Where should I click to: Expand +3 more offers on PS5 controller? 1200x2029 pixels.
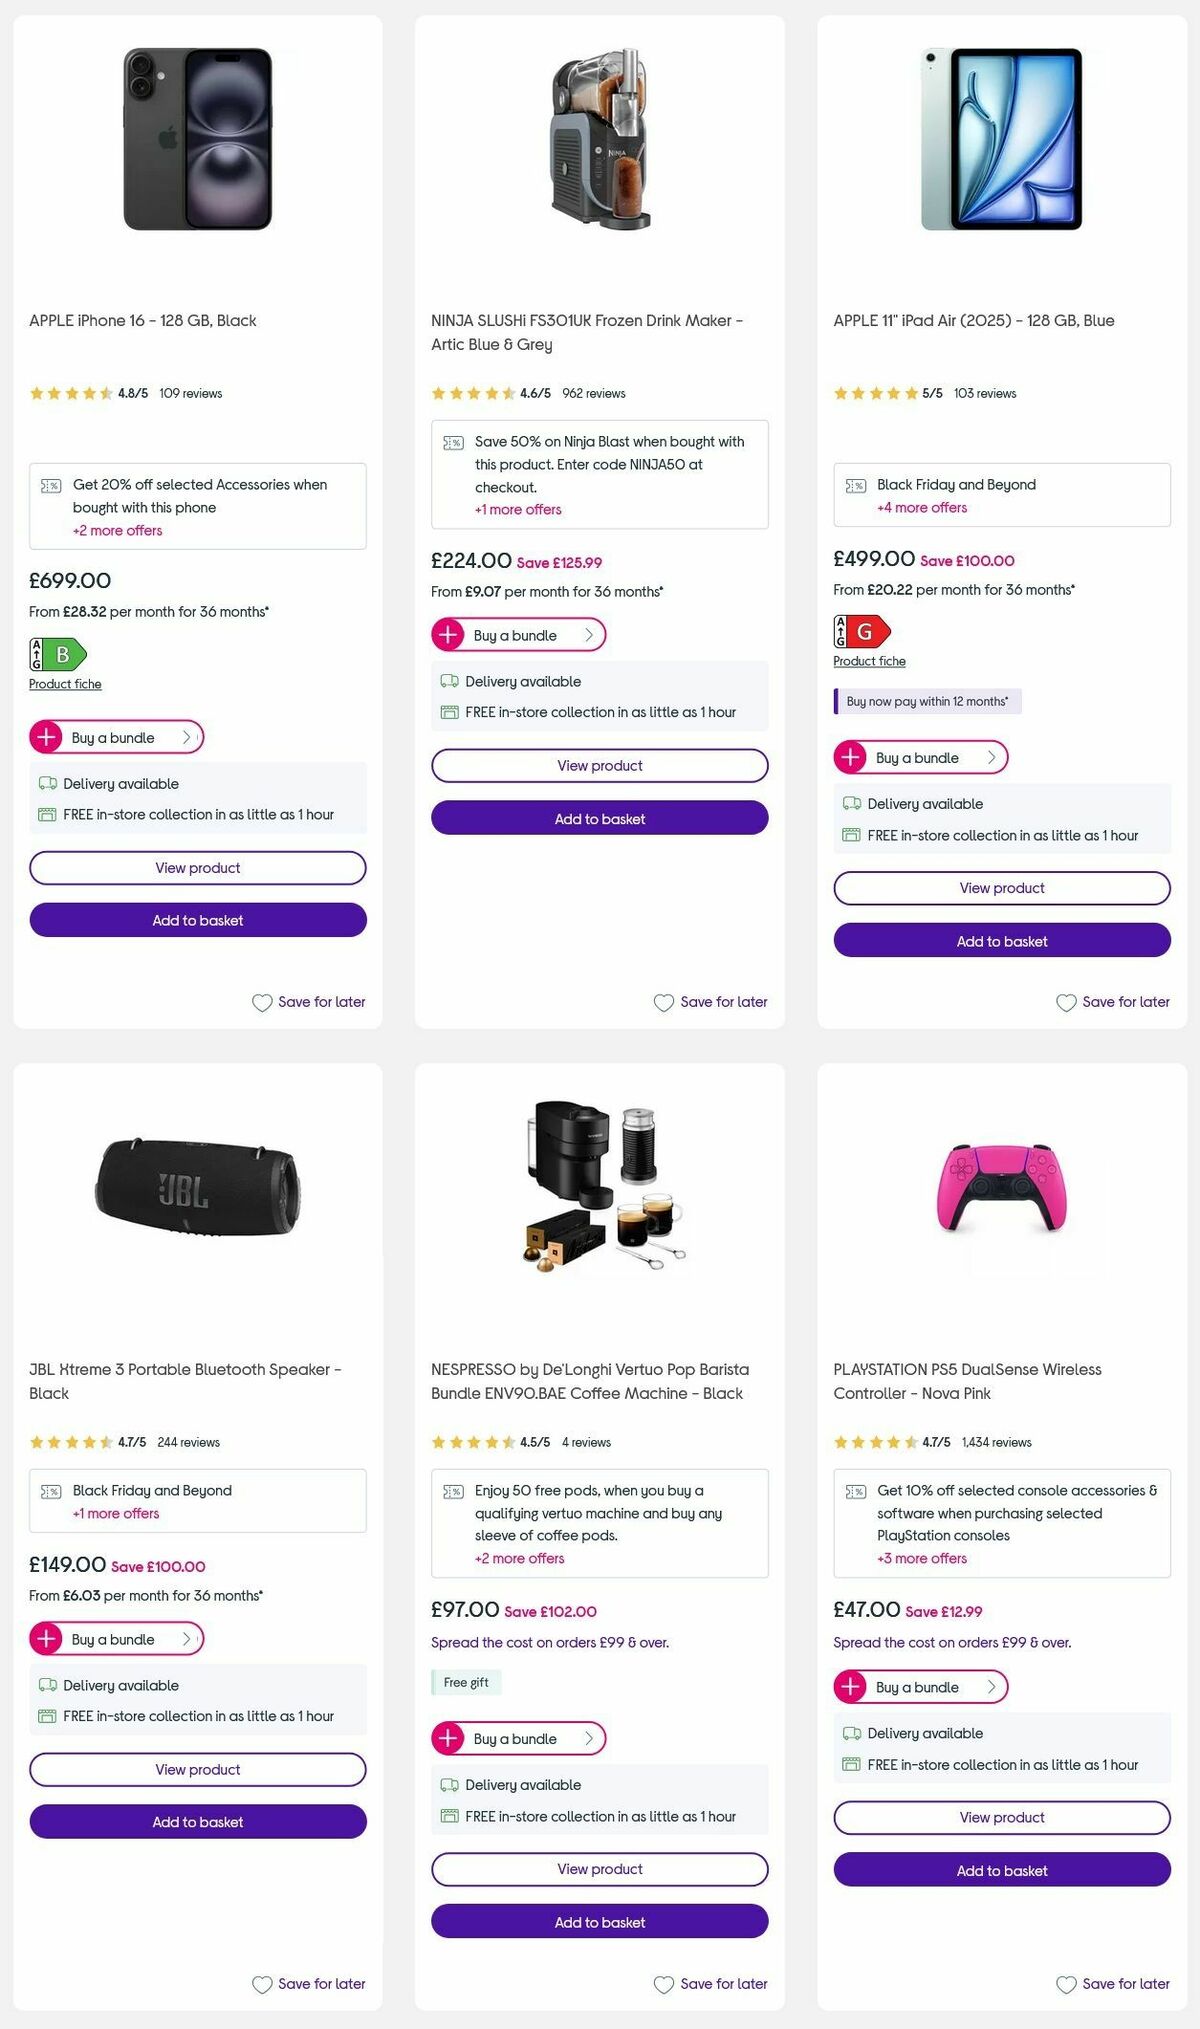(920, 1558)
